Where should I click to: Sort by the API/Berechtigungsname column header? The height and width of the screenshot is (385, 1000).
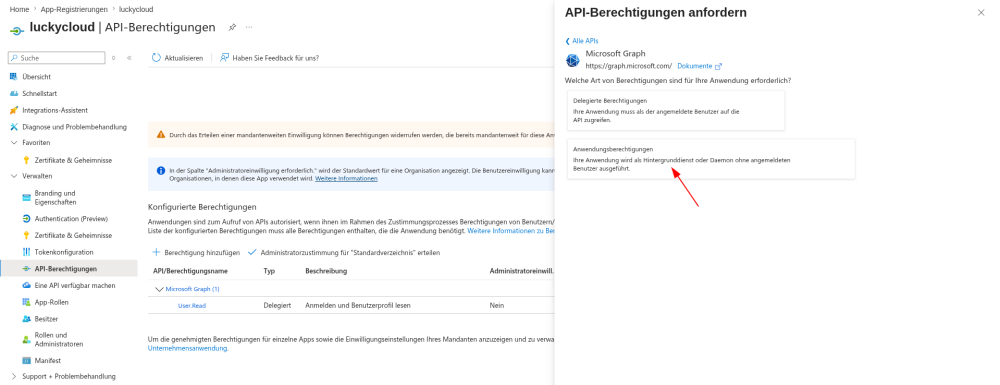point(191,271)
